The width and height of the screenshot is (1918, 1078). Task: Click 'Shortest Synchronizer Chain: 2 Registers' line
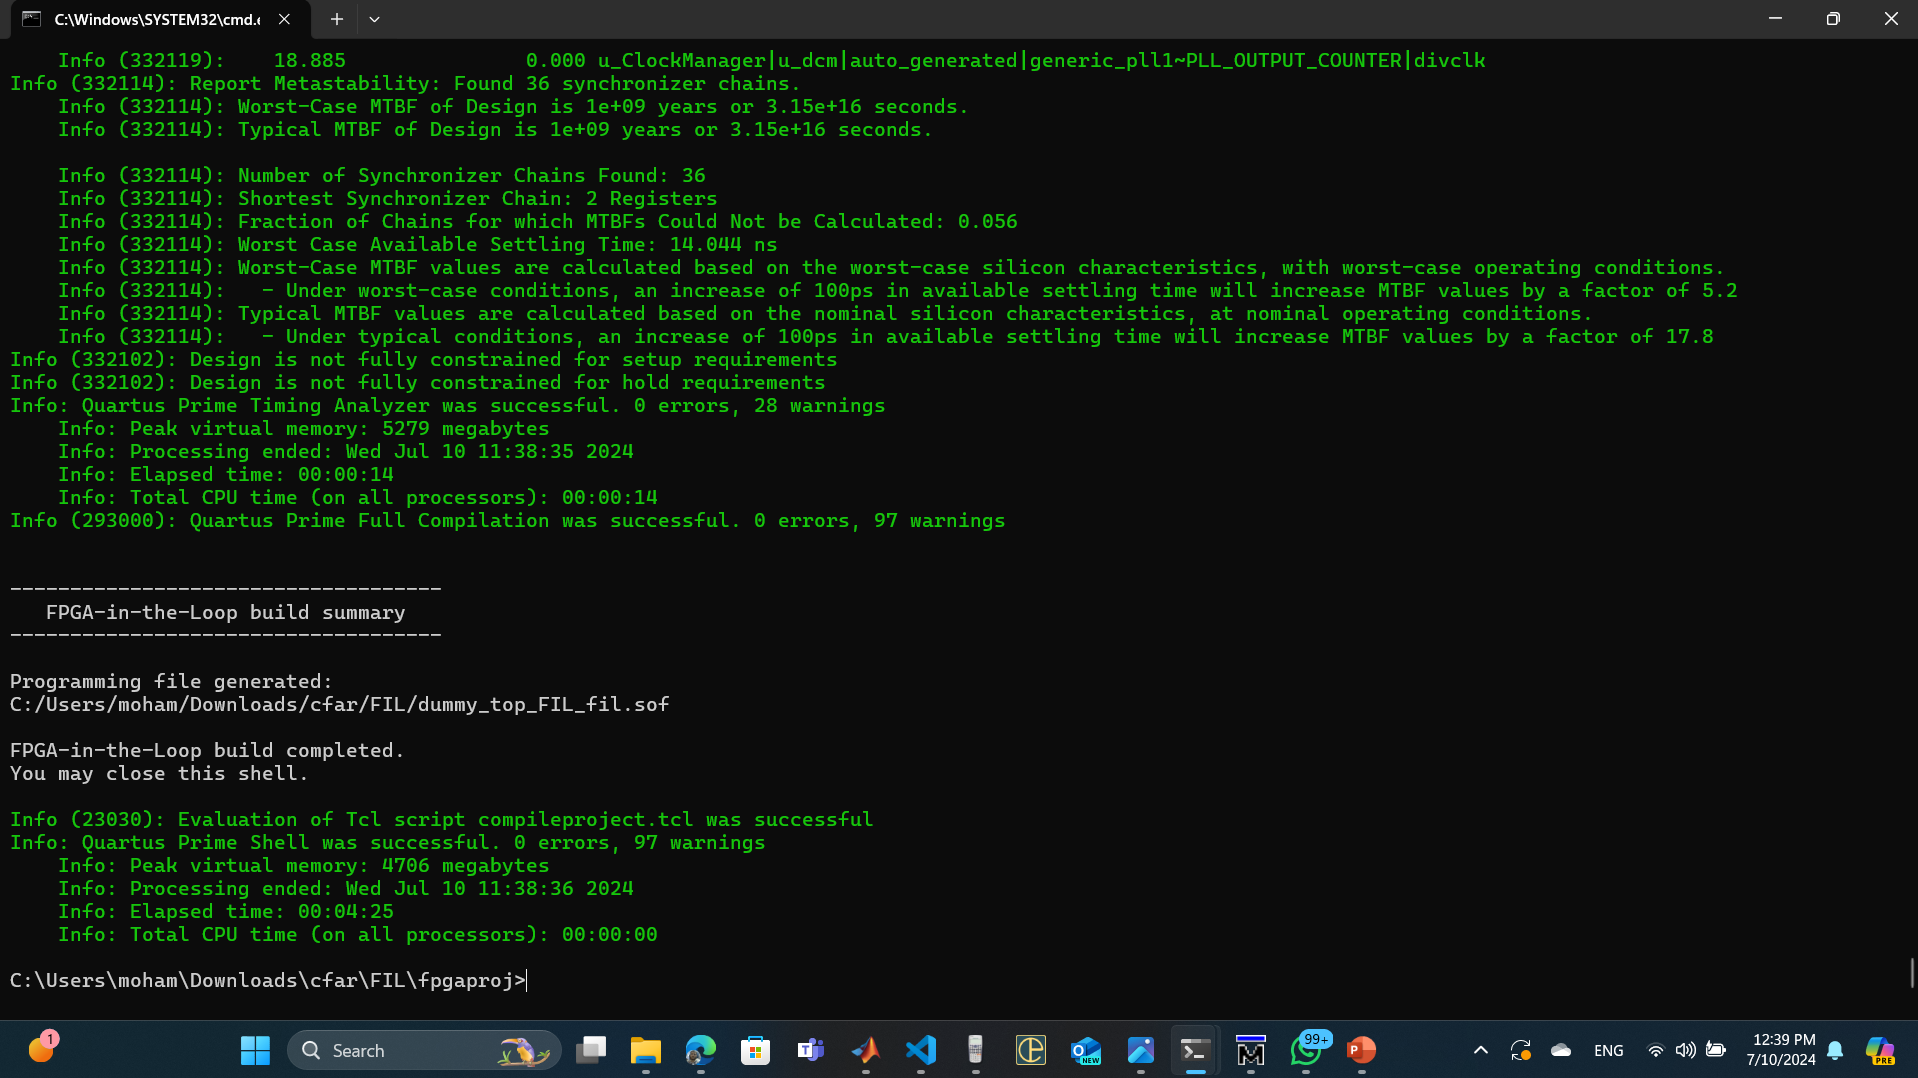pos(387,198)
